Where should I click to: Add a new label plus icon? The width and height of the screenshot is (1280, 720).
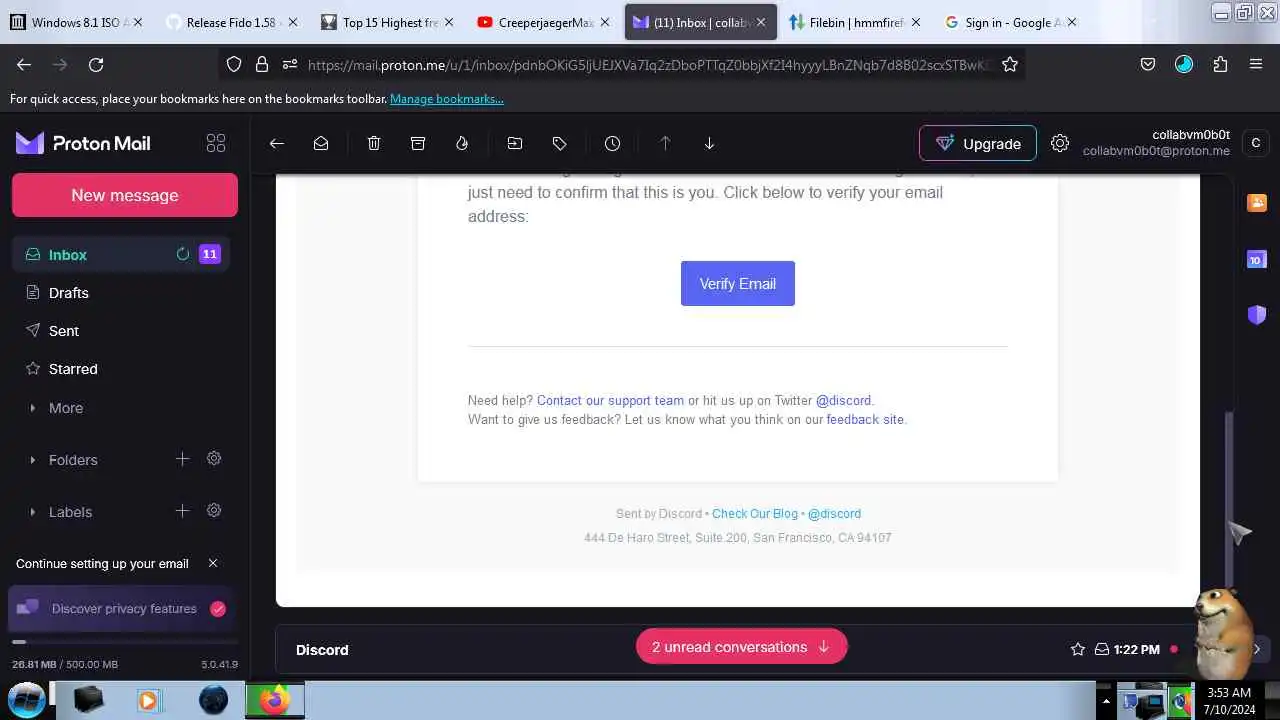point(182,511)
